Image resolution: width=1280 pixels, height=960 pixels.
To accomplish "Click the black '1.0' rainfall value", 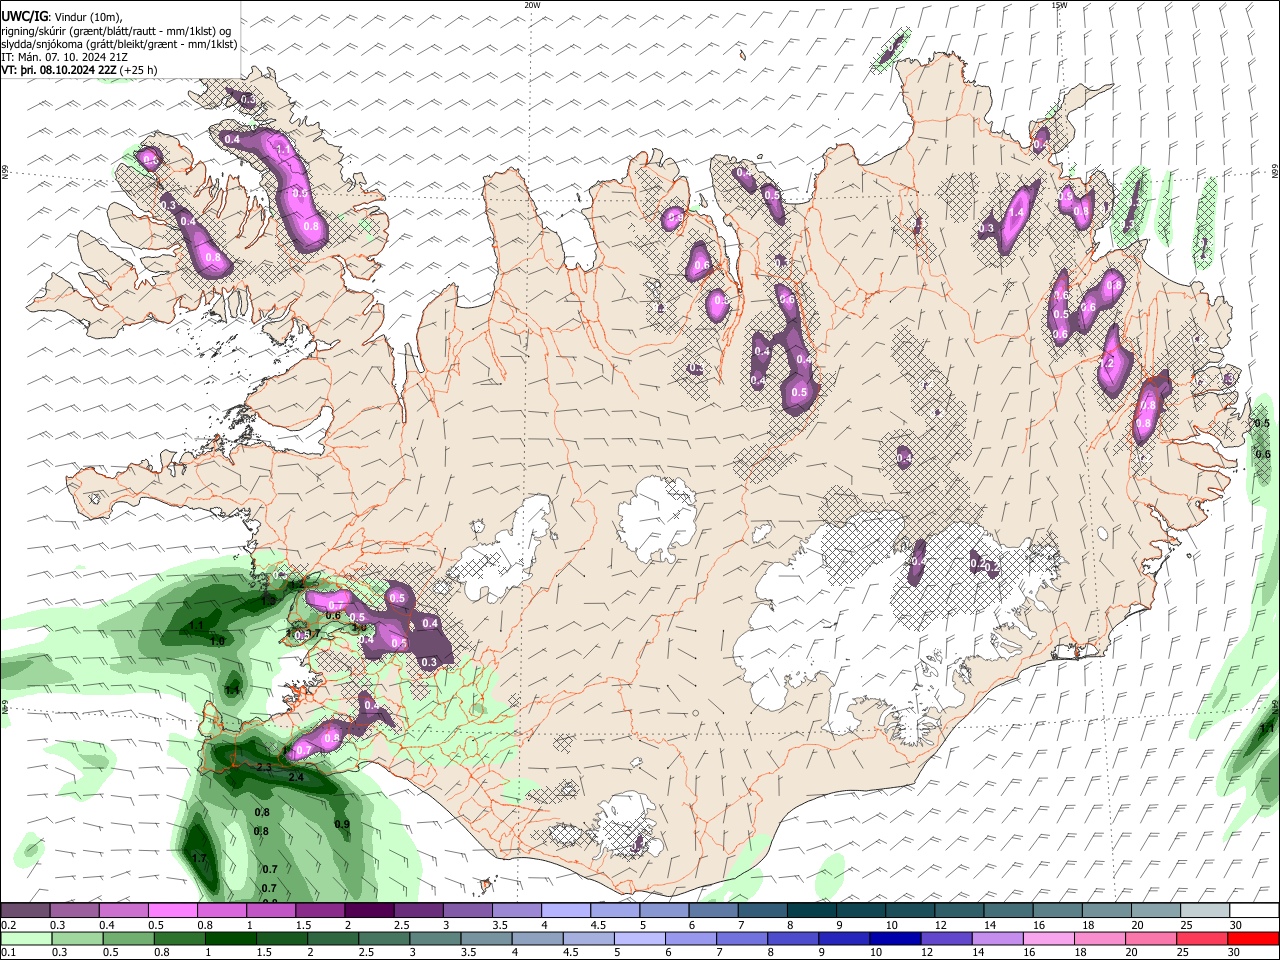I will point(217,642).
